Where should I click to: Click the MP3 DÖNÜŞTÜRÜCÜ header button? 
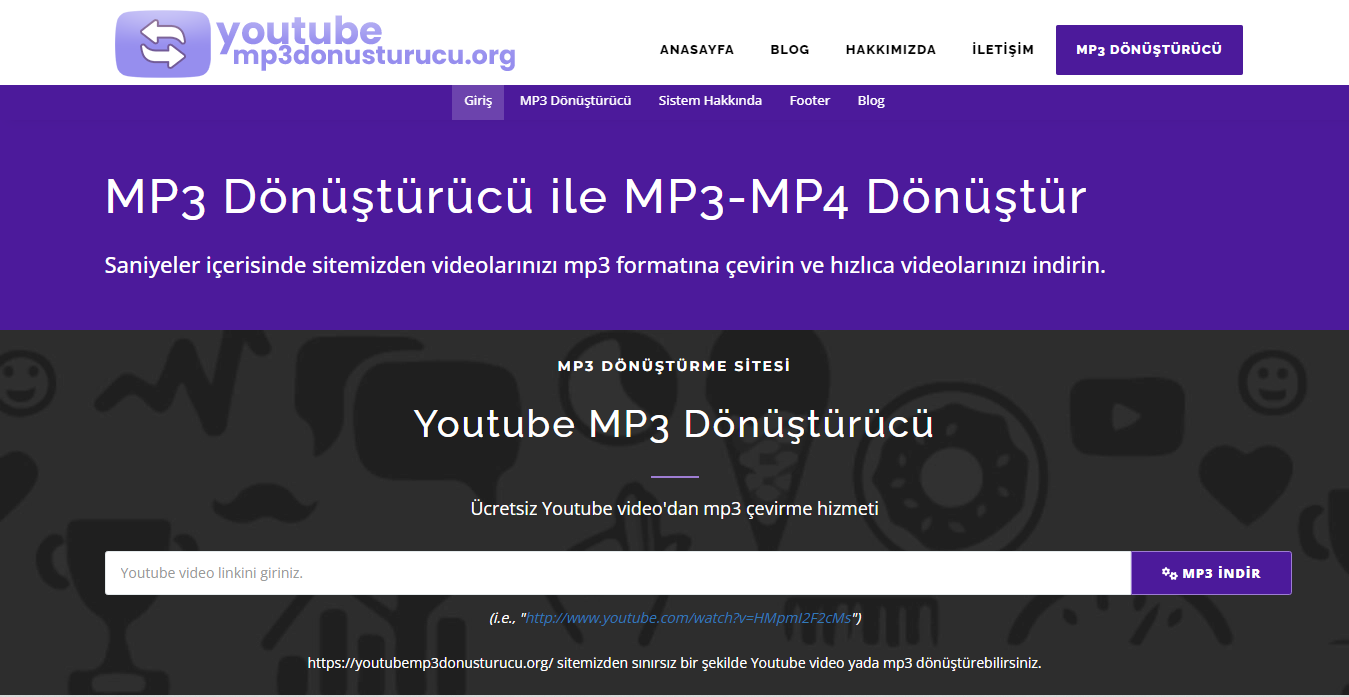[x=1149, y=50]
